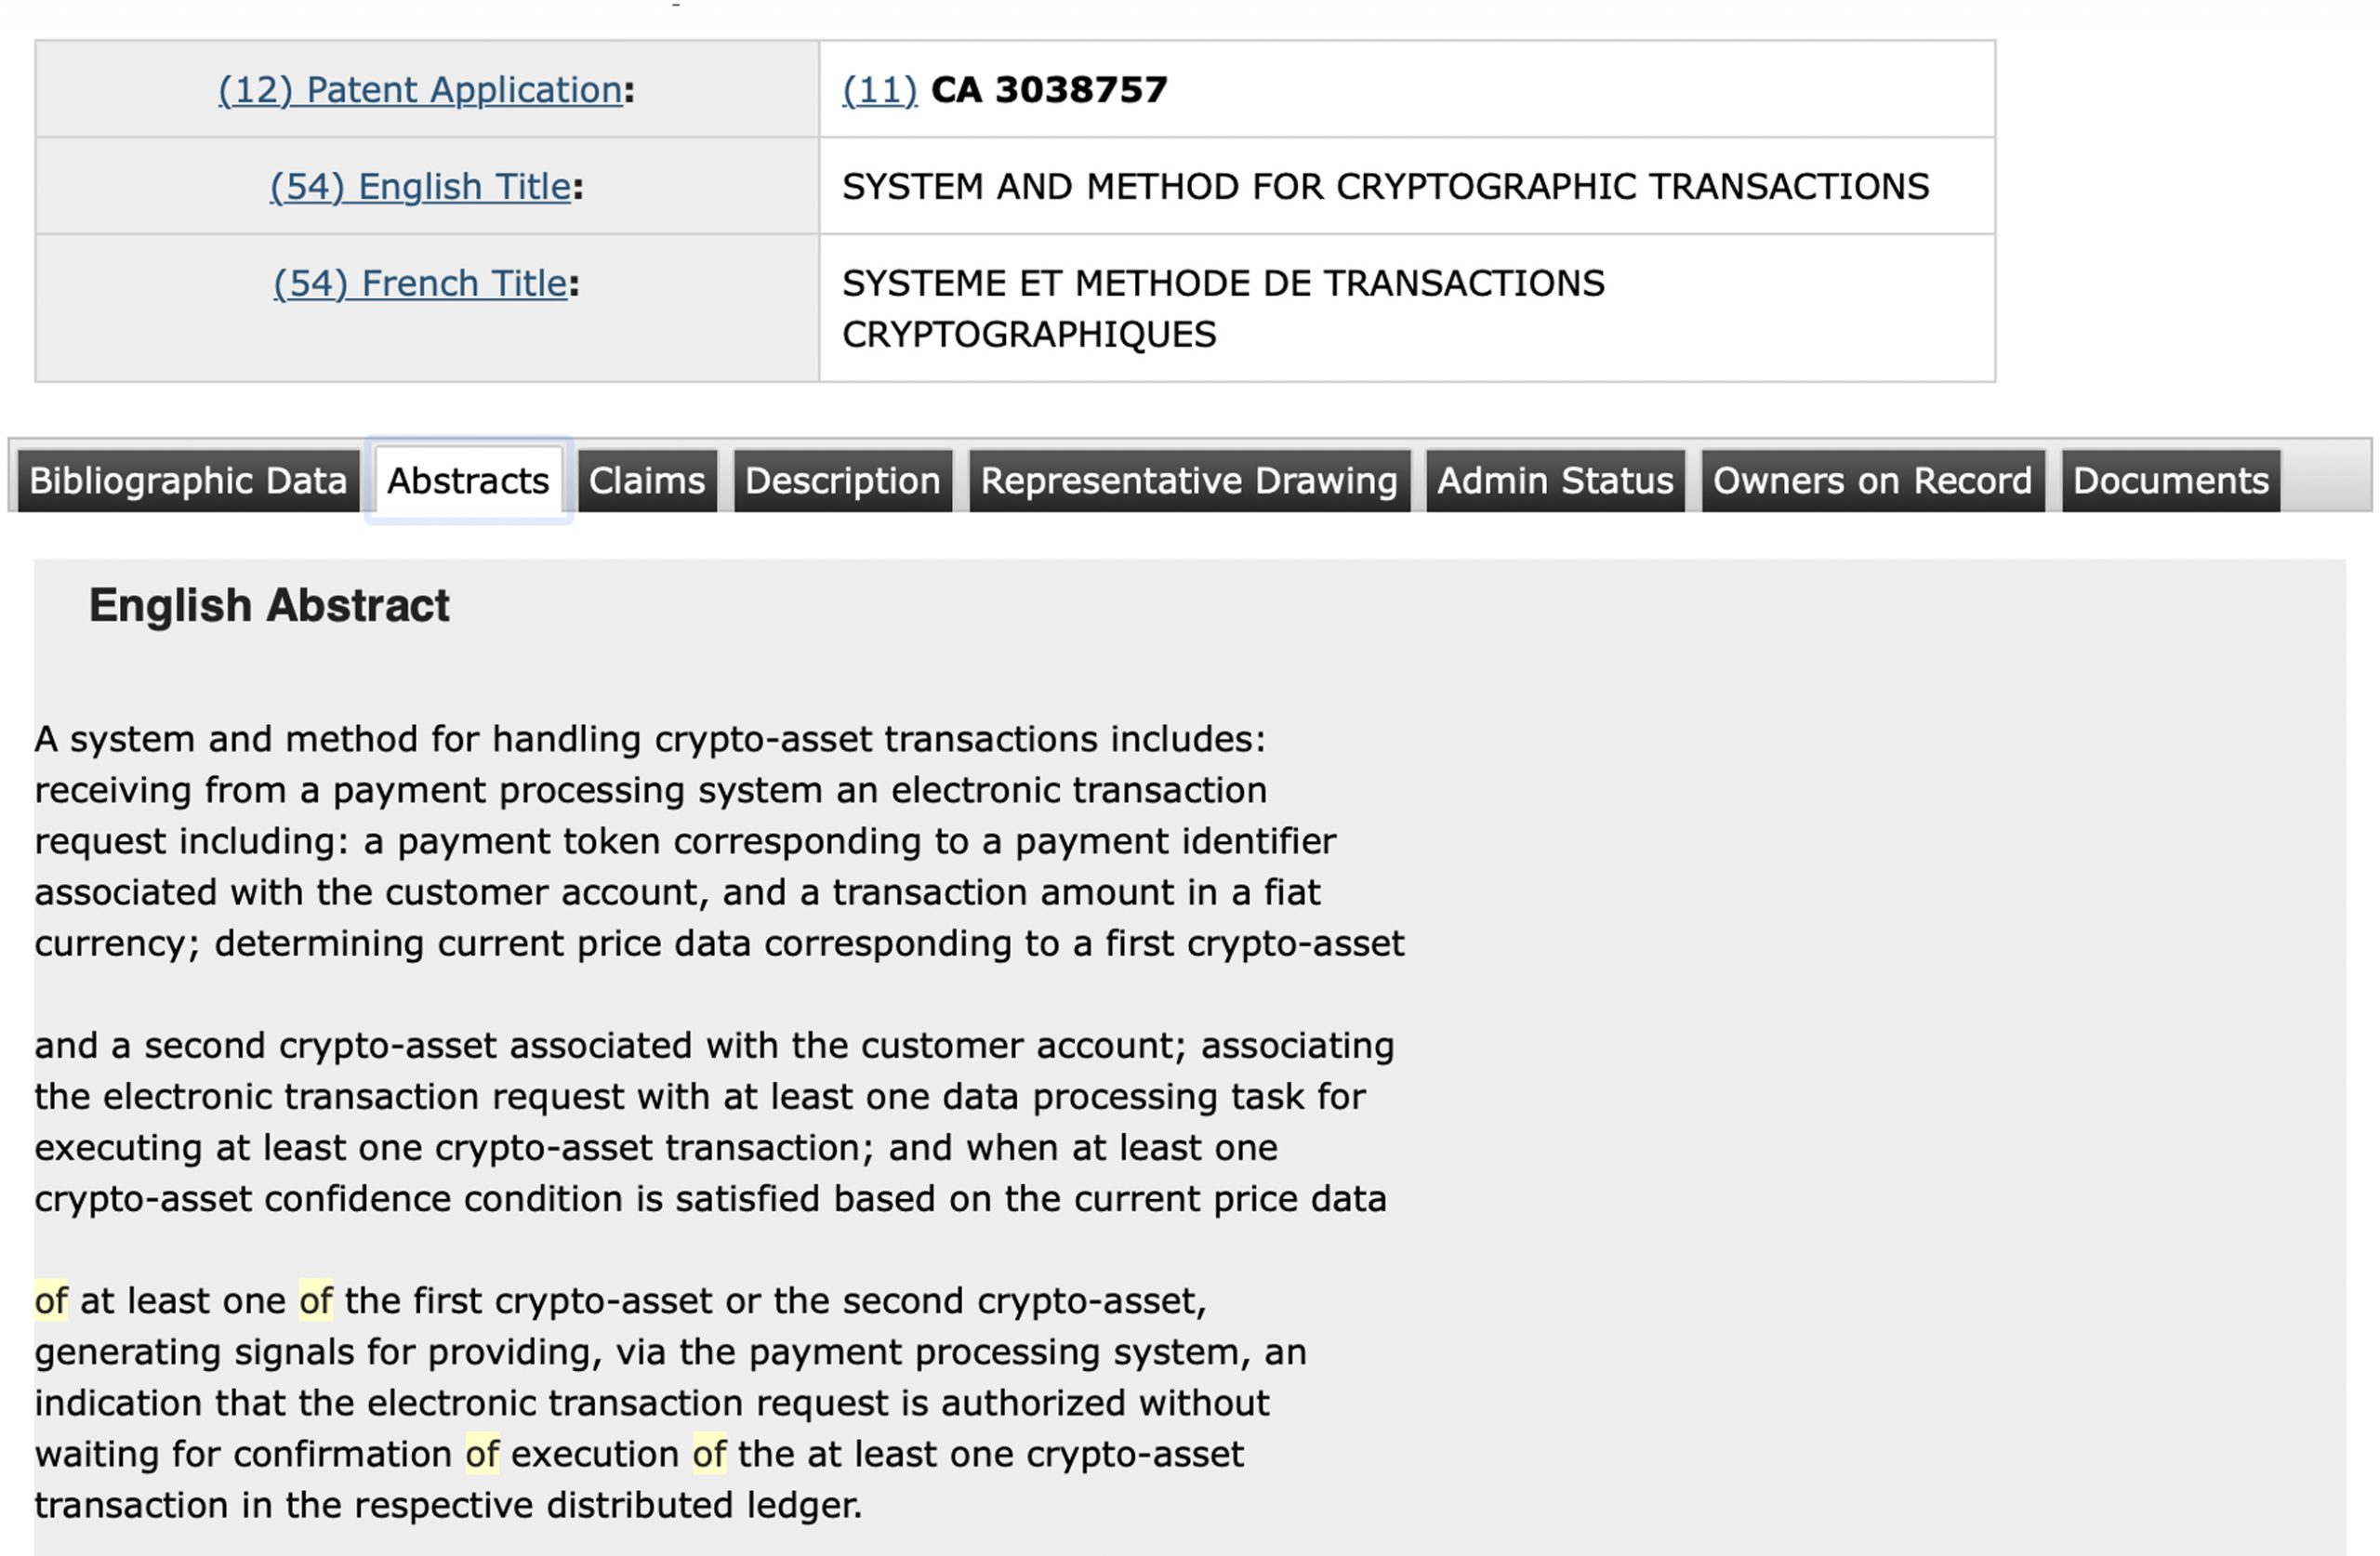Open the Description tab
This screenshot has height=1556, width=2380.
click(843, 481)
